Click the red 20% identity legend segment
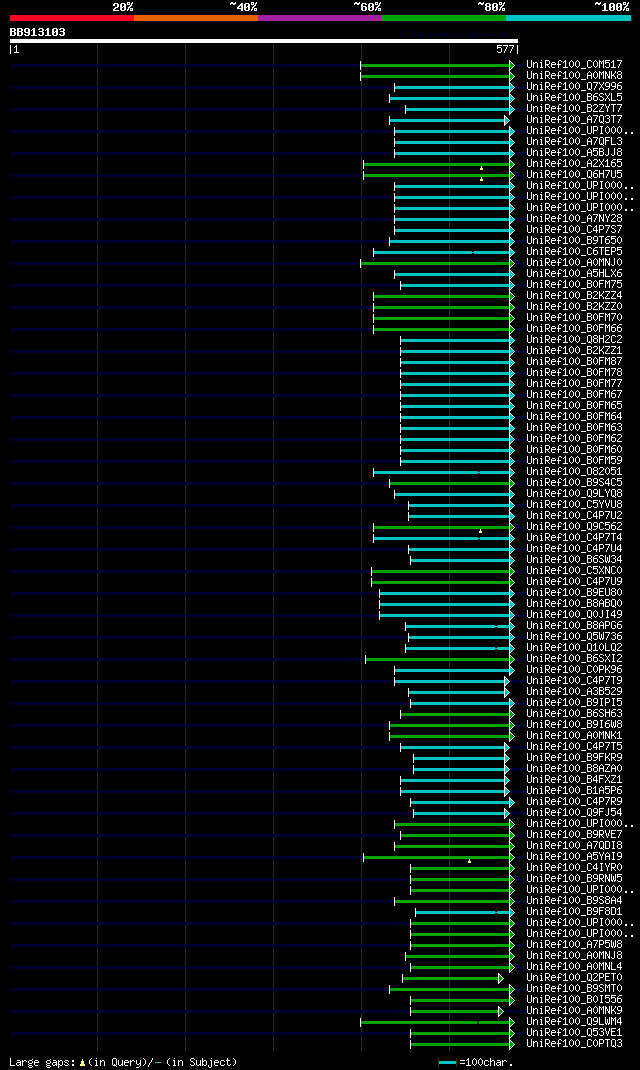Viewport: 640px width, 1070px height. 72,18
